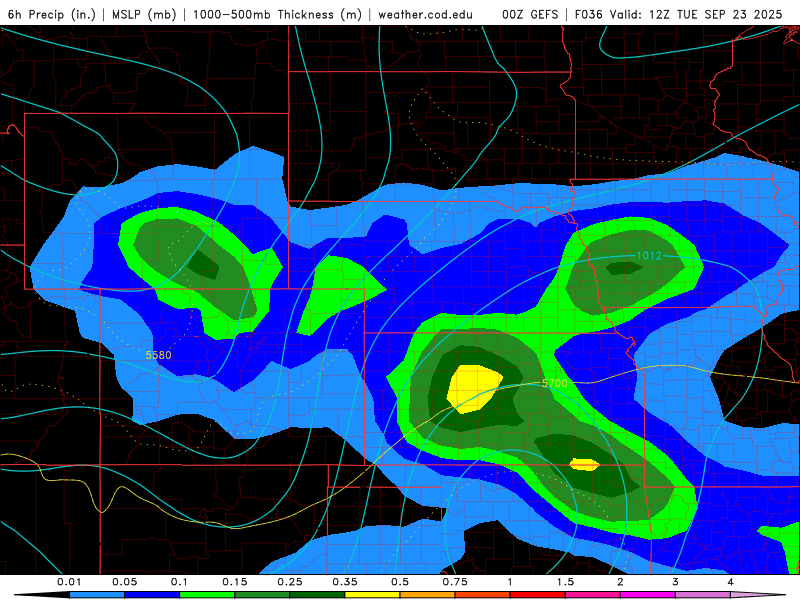This screenshot has height=600, width=800.
Task: Click the '5700' thickness contour label
Action: pos(555,383)
